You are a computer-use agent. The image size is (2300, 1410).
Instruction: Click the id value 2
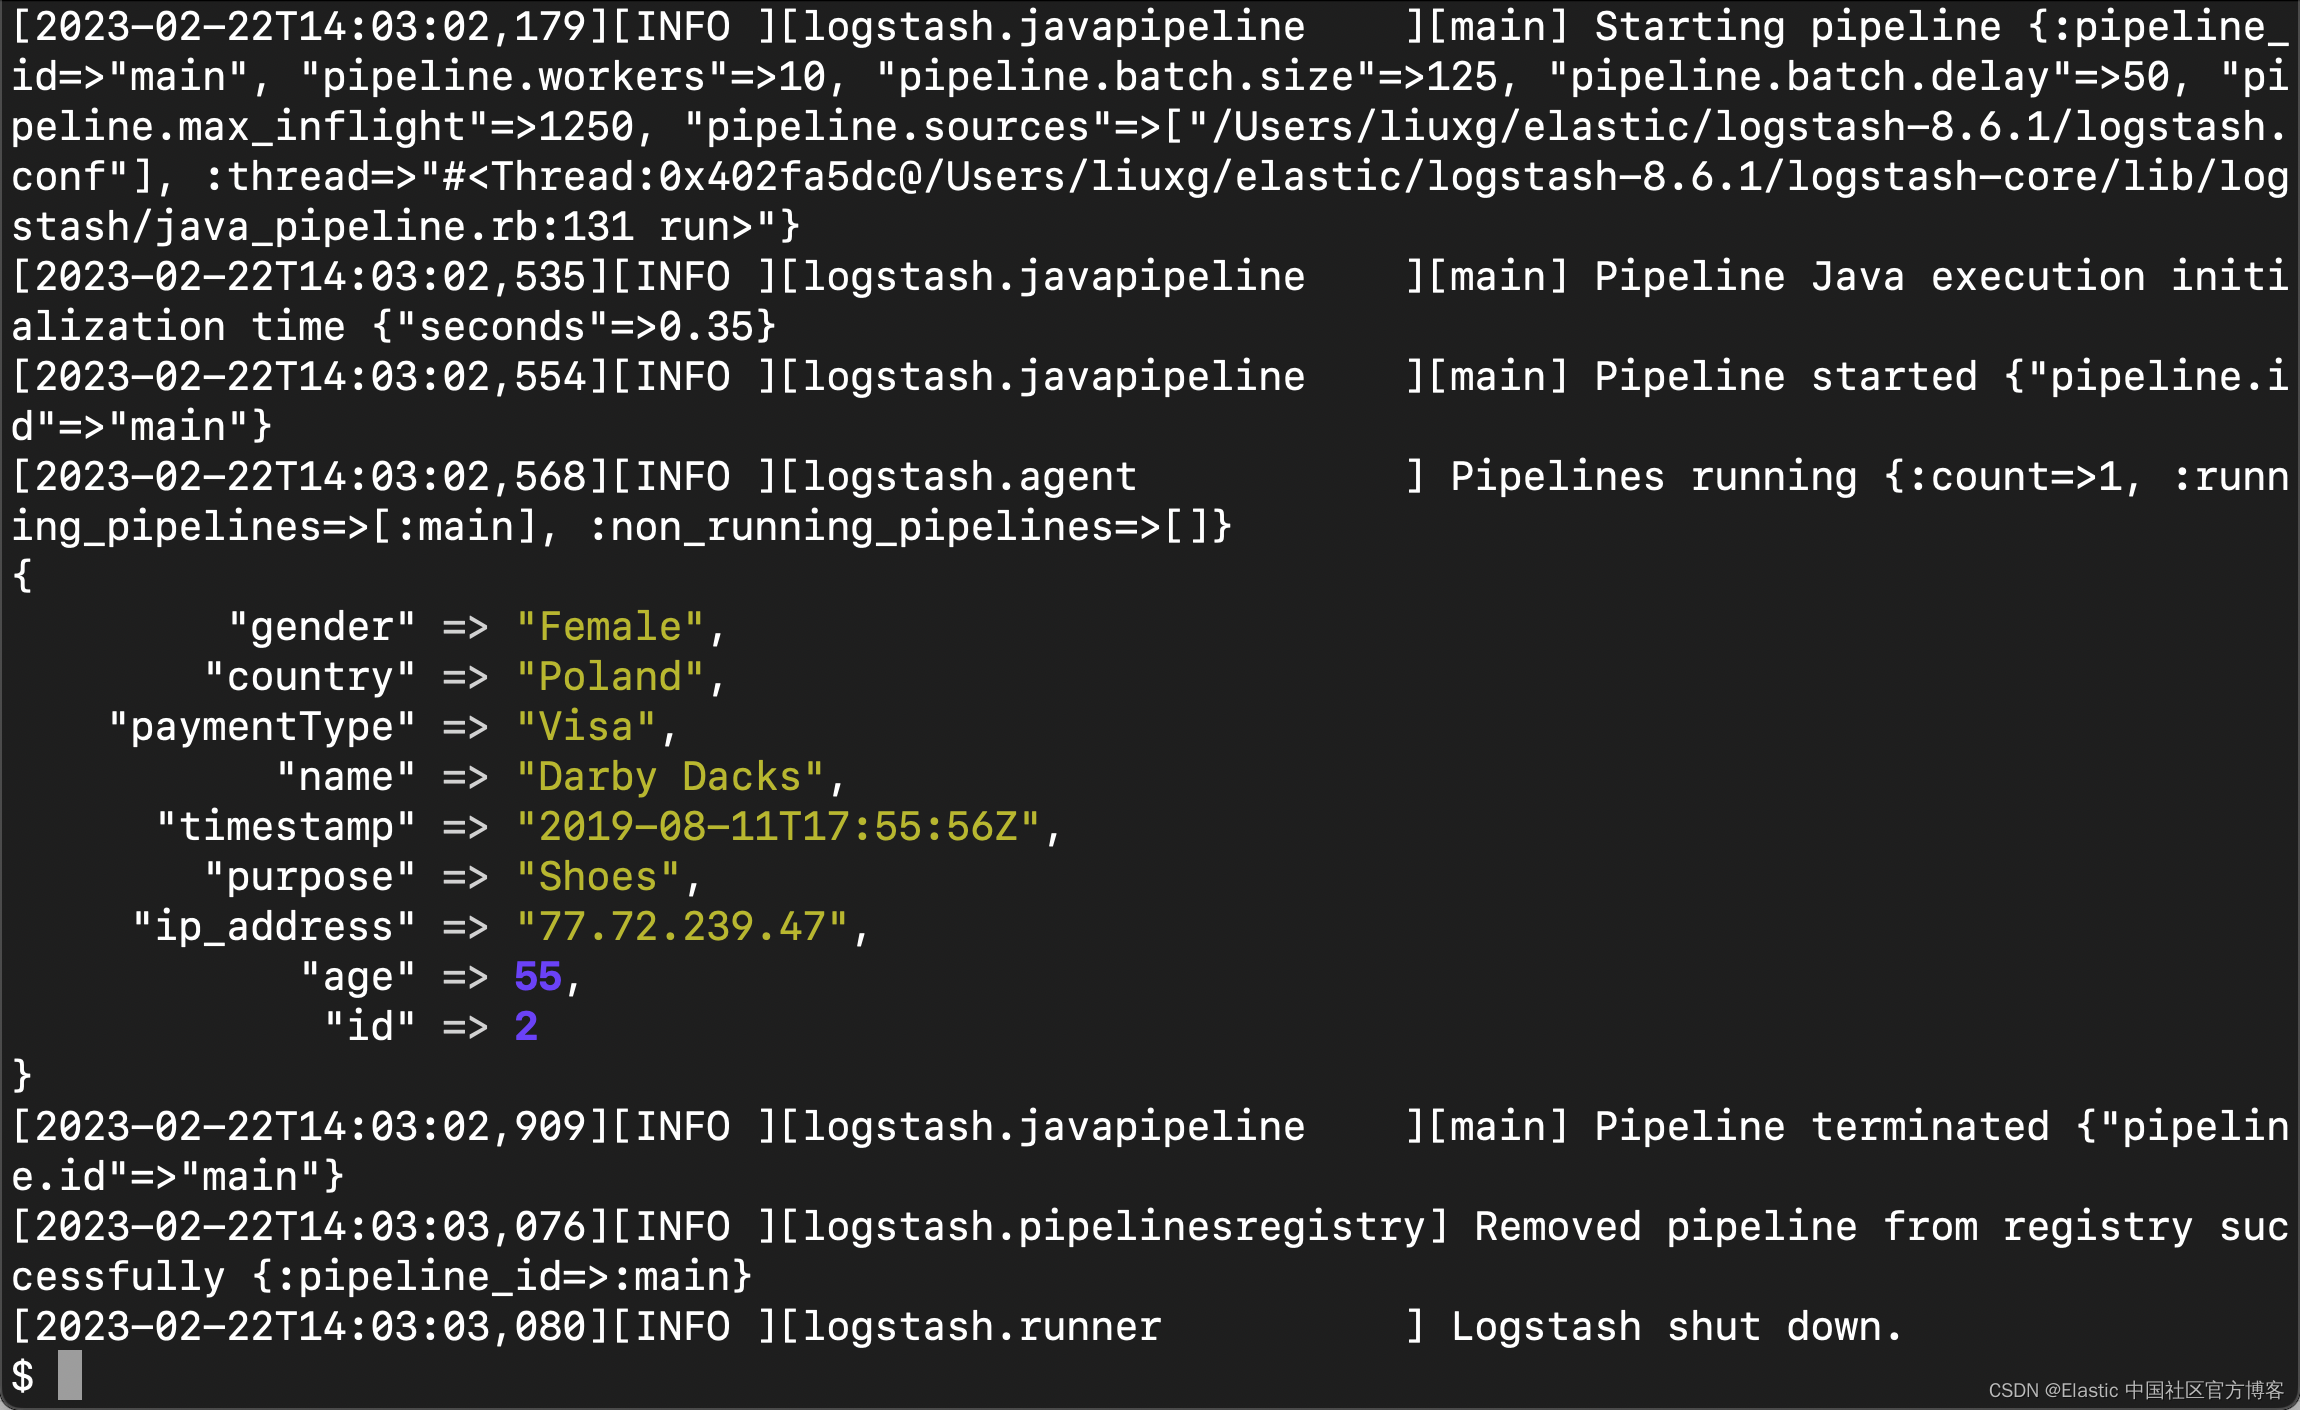point(526,1027)
